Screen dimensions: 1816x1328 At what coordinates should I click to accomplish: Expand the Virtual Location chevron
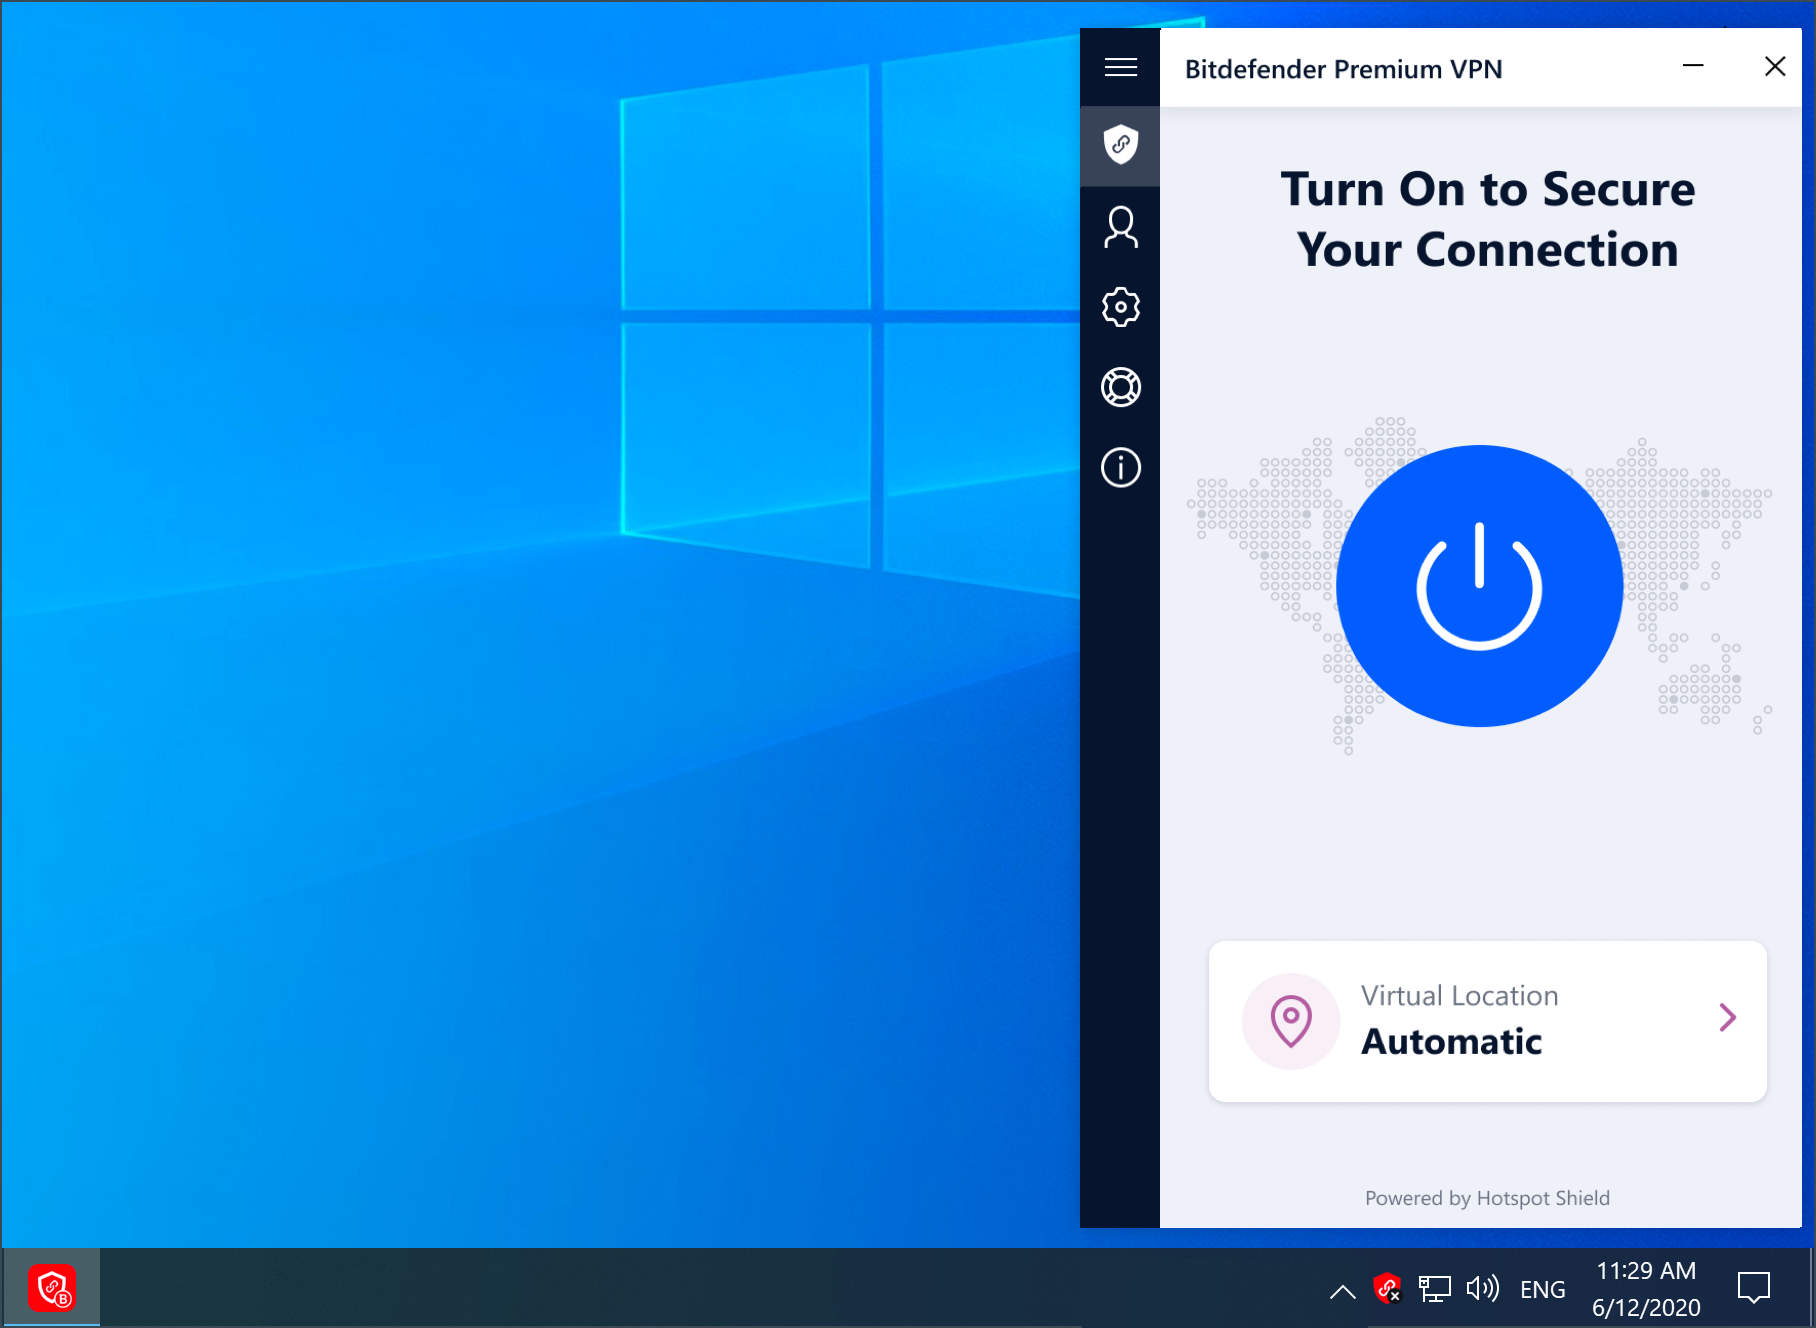tap(1727, 1018)
